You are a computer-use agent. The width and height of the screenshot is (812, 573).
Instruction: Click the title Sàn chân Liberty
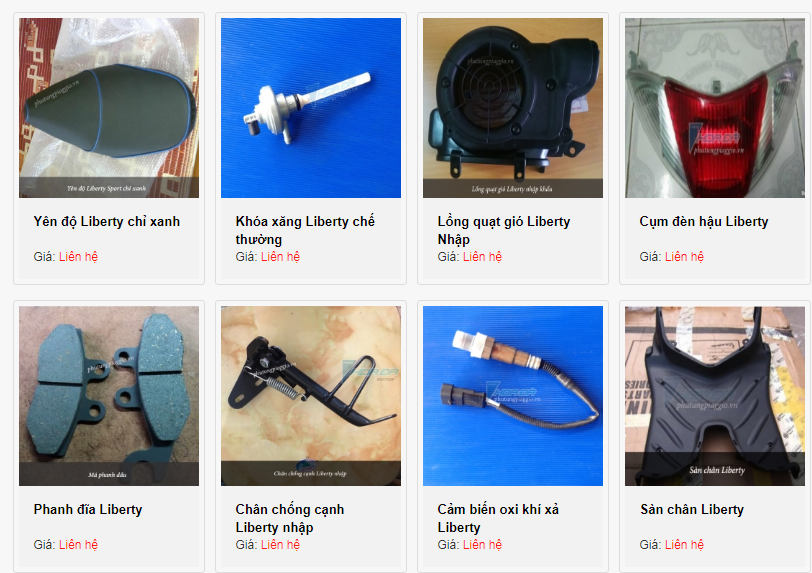(x=692, y=510)
